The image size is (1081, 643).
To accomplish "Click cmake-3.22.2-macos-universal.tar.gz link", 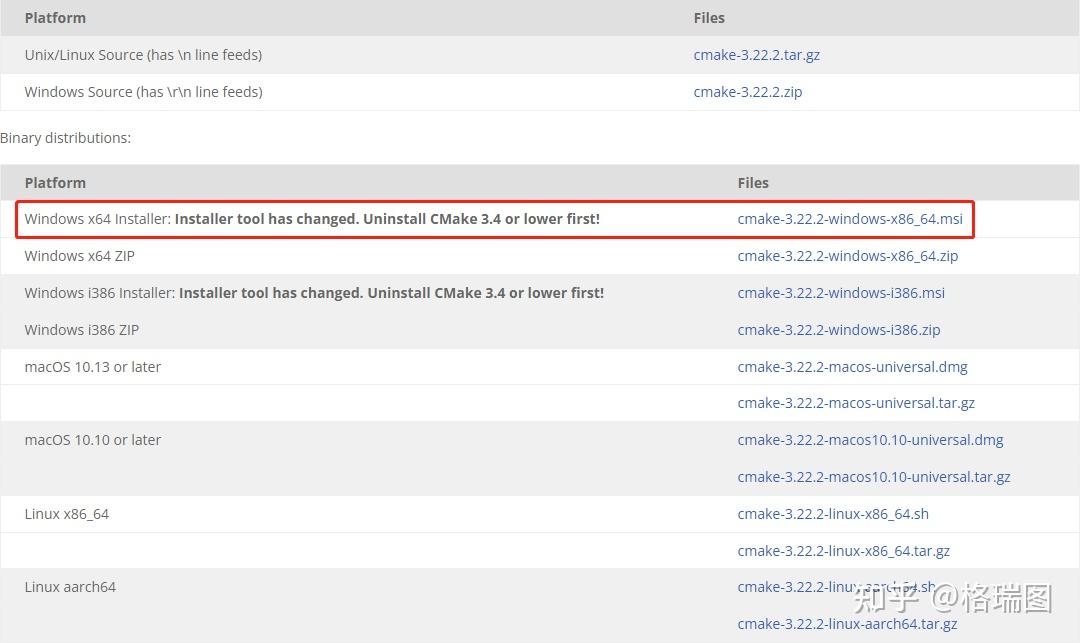I will (x=855, y=403).
